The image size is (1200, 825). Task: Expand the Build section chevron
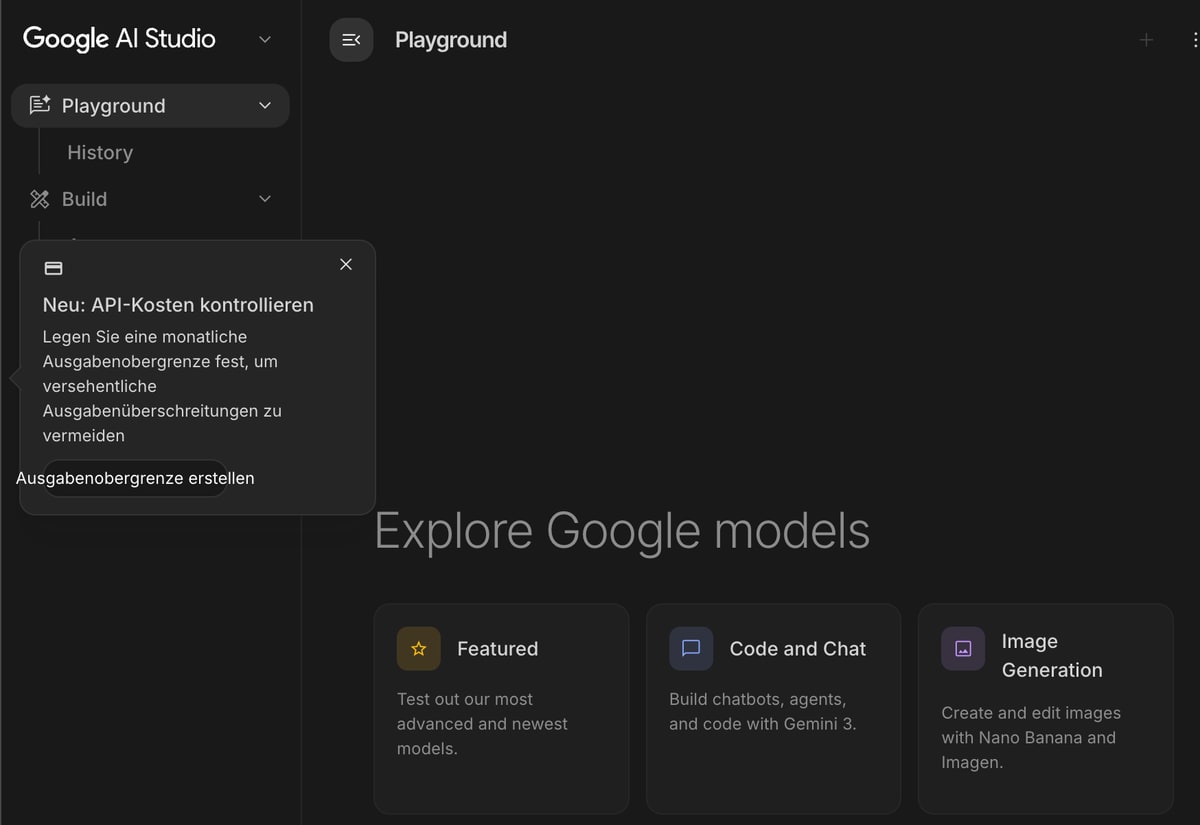(264, 199)
